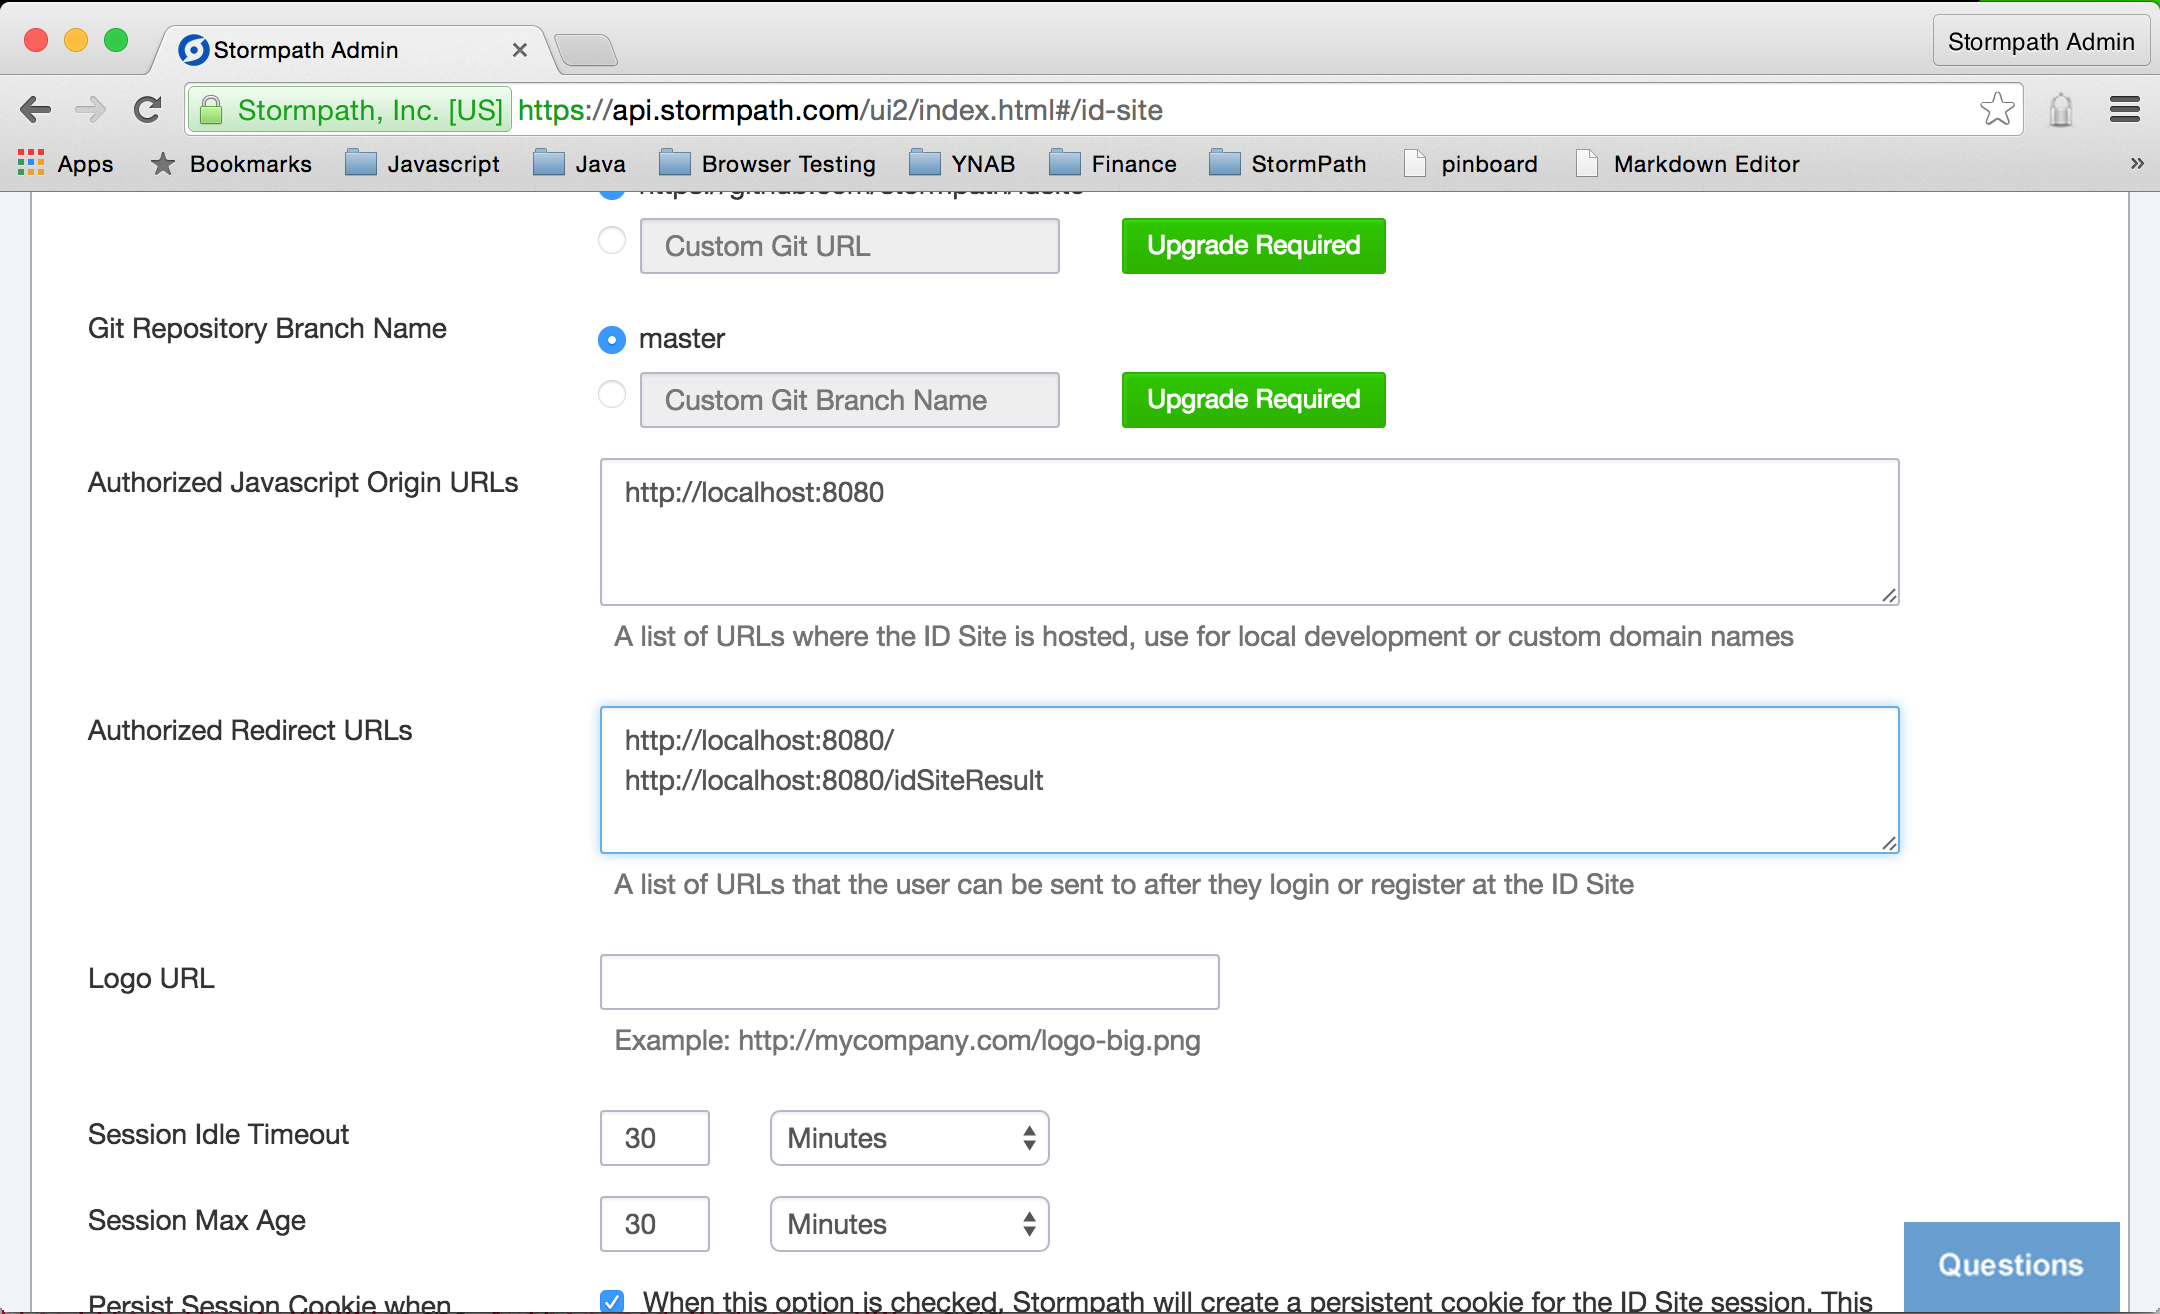
Task: Select the master branch radio button
Action: (612, 340)
